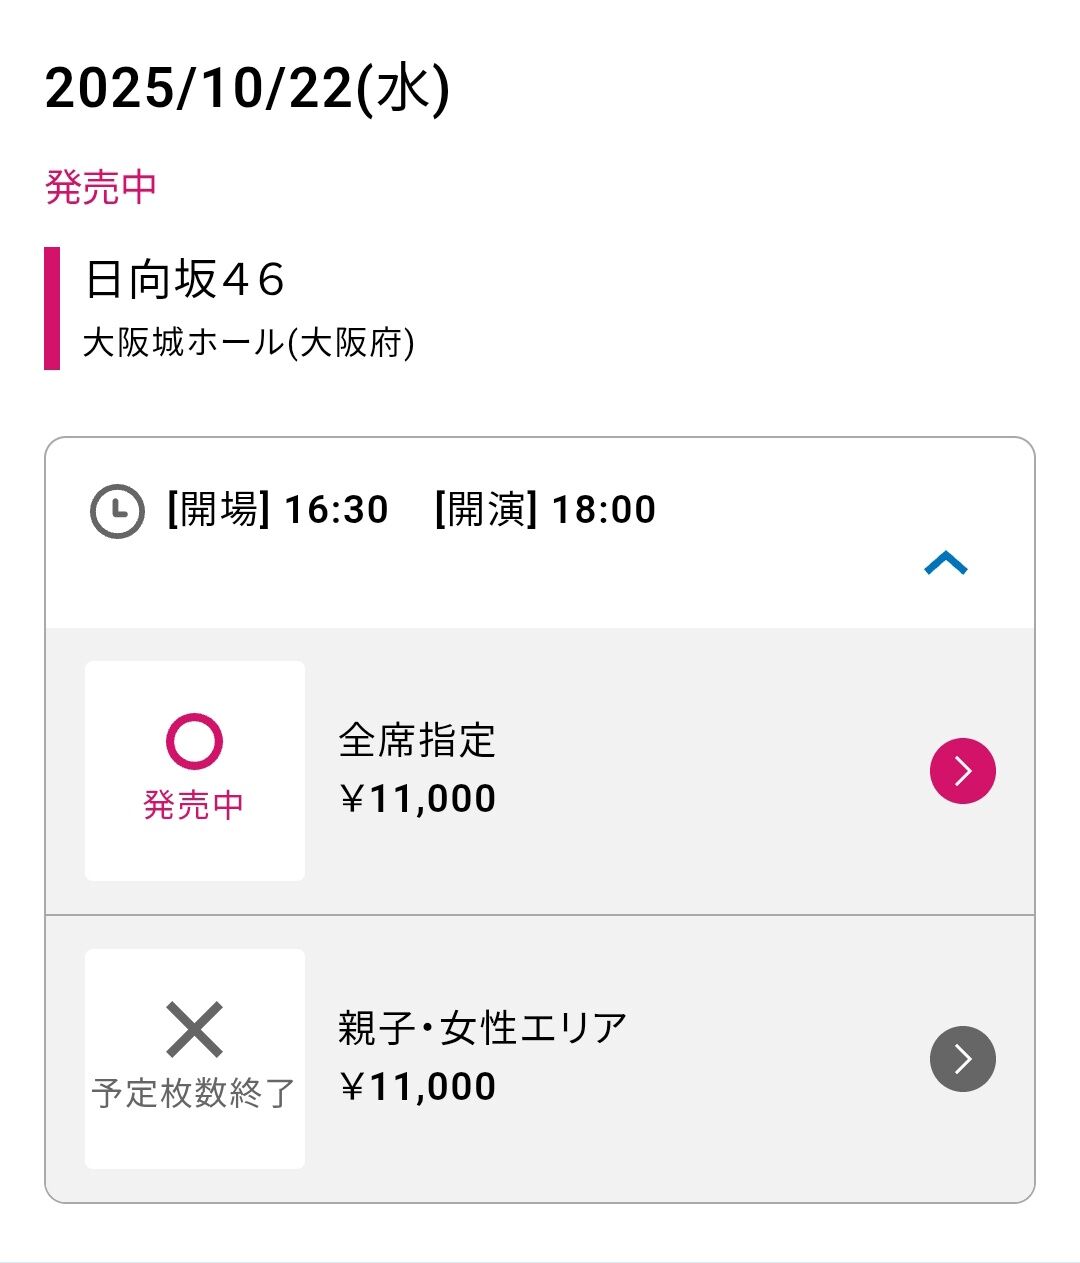
Task: Select the 2025/10/22(水) date heading
Action: 248,89
